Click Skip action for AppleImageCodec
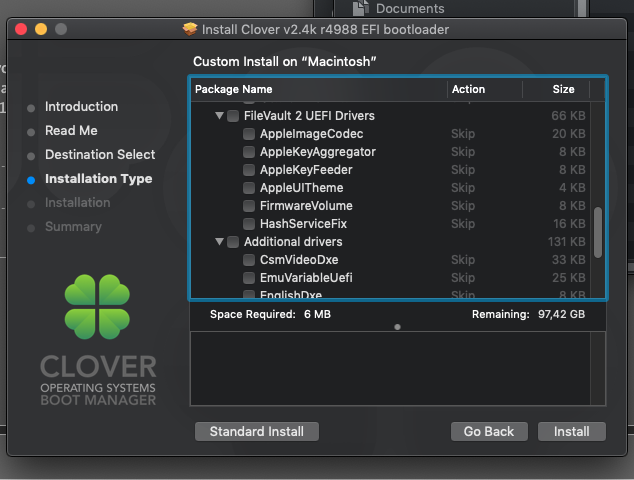Screen dimensions: 634x480 pos(463,134)
